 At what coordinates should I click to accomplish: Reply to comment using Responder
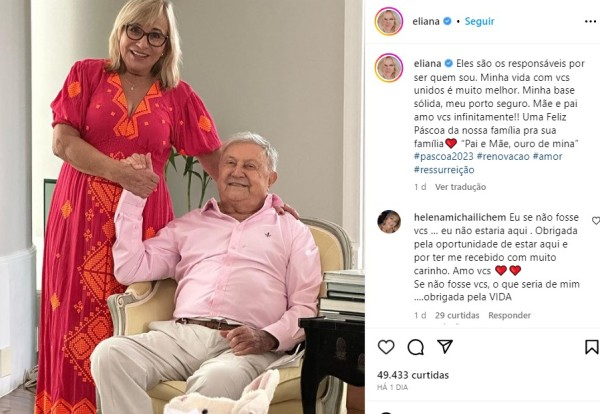(509, 315)
